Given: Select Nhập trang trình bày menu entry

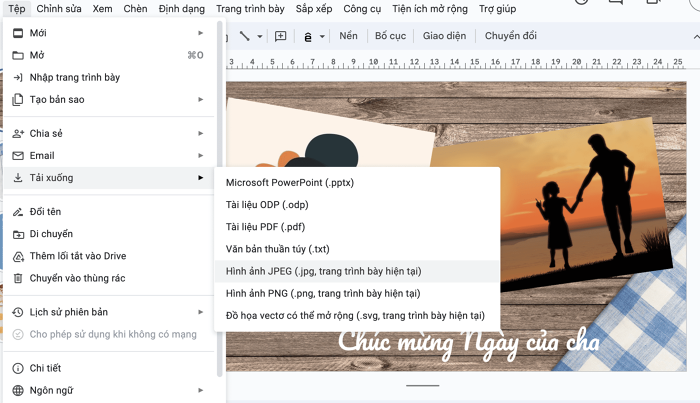Looking at the screenshot, I should pos(108,78).
